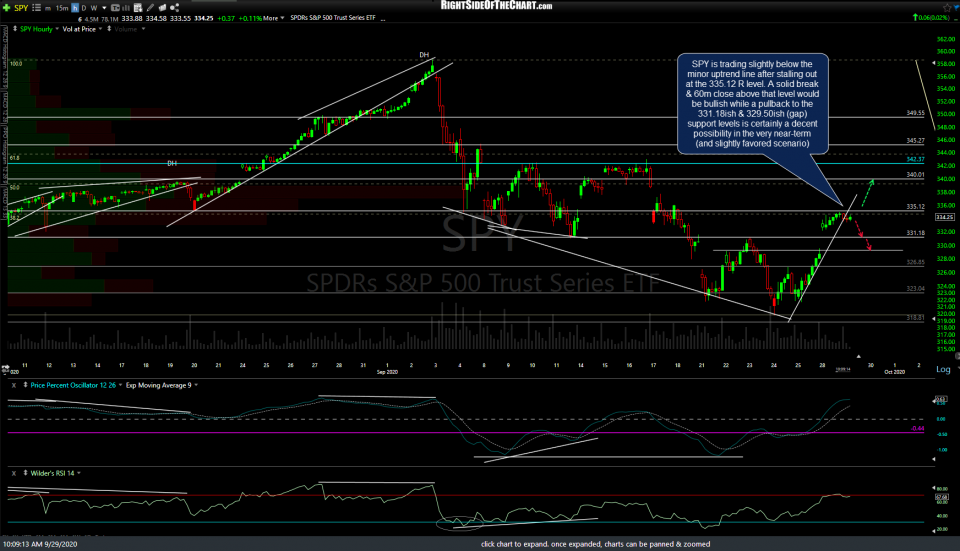Viewport: 960px width, 551px height.
Task: Click the 326.85 level label
Action: tap(915, 263)
